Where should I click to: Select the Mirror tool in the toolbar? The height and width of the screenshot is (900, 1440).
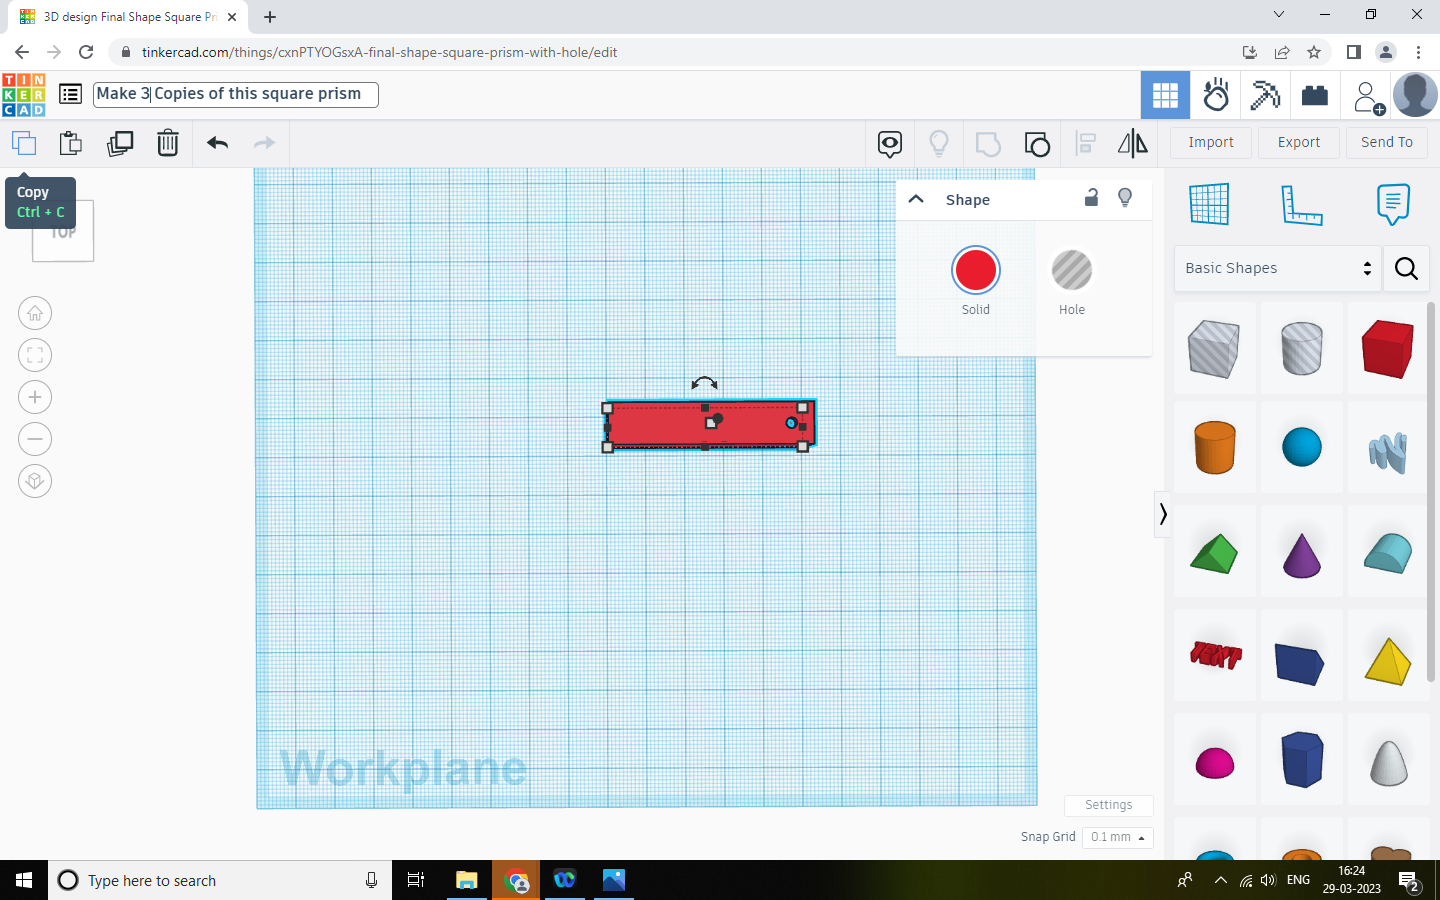tap(1133, 143)
